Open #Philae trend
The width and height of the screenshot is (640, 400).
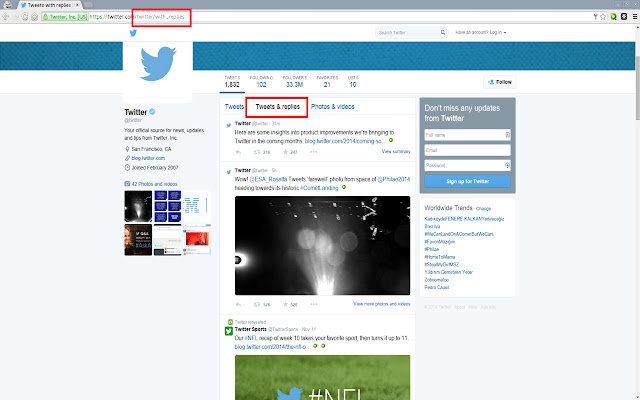431,249
